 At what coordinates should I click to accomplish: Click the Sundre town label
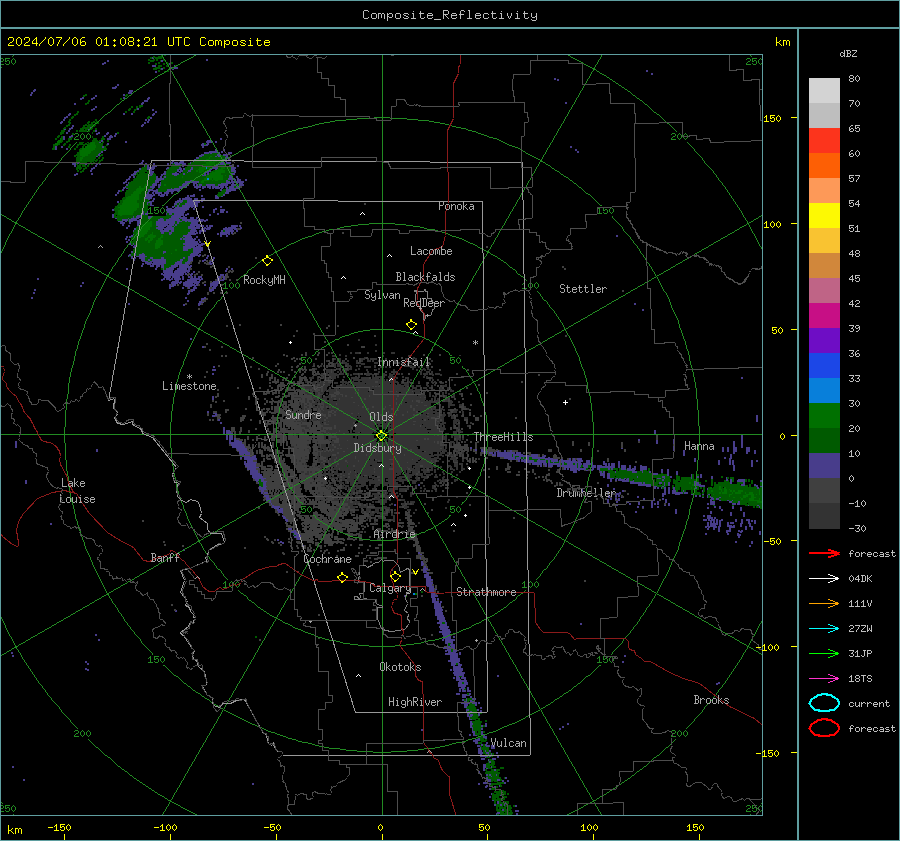[x=303, y=415]
